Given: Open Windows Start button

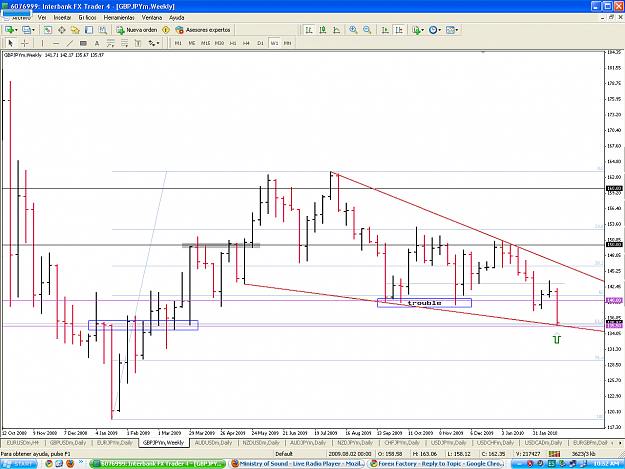Looking at the screenshot, I should click(x=19, y=464).
